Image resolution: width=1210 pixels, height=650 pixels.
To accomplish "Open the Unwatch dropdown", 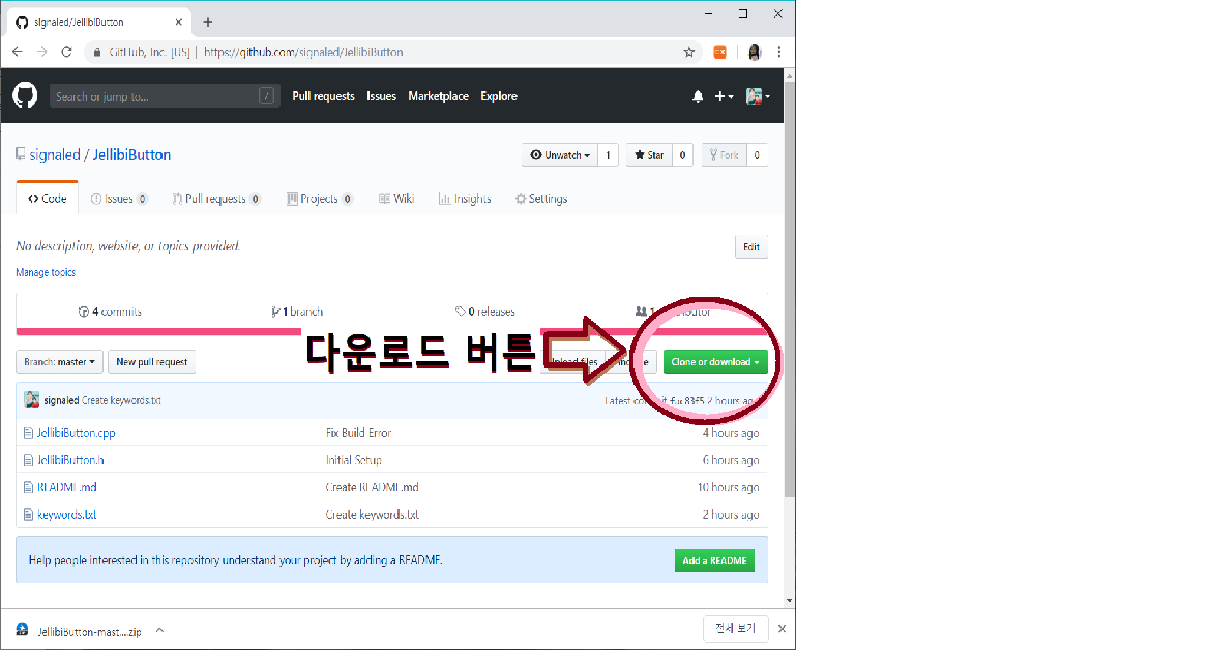I will click(x=559, y=155).
